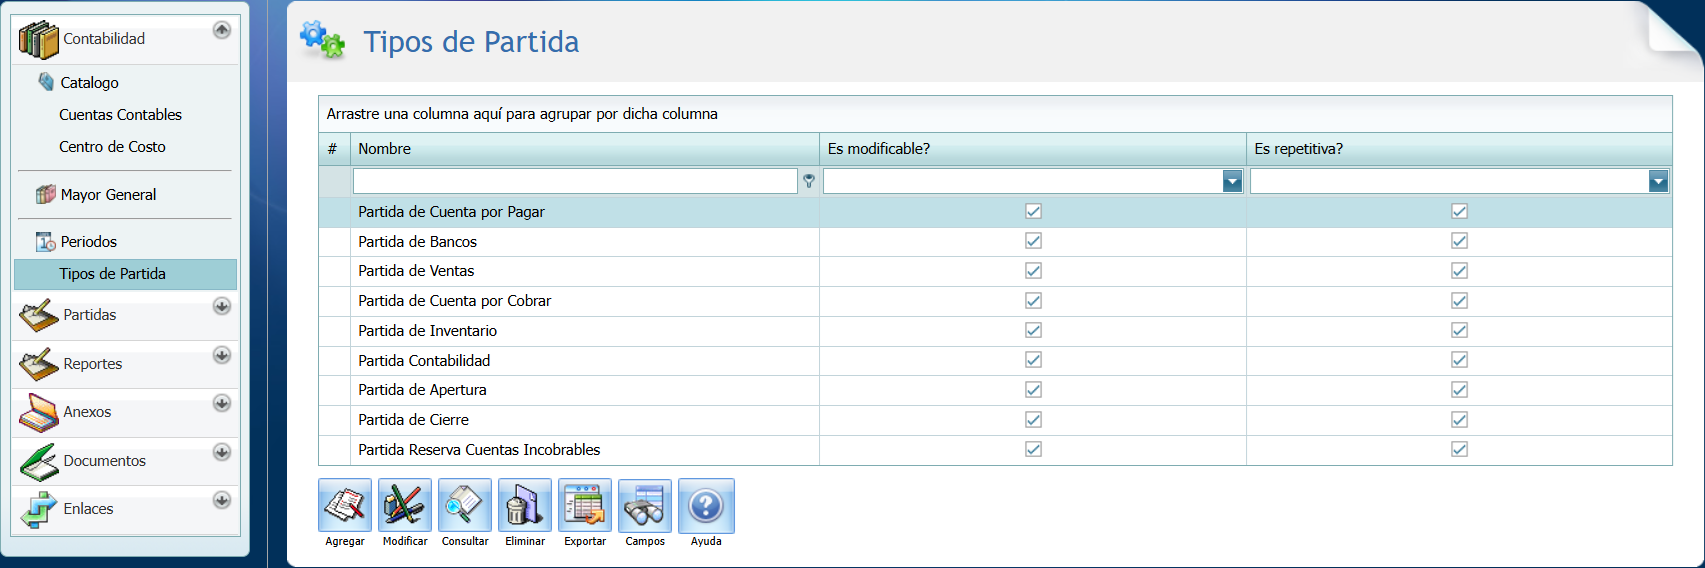Open the Campos binoculars icon

pos(645,505)
